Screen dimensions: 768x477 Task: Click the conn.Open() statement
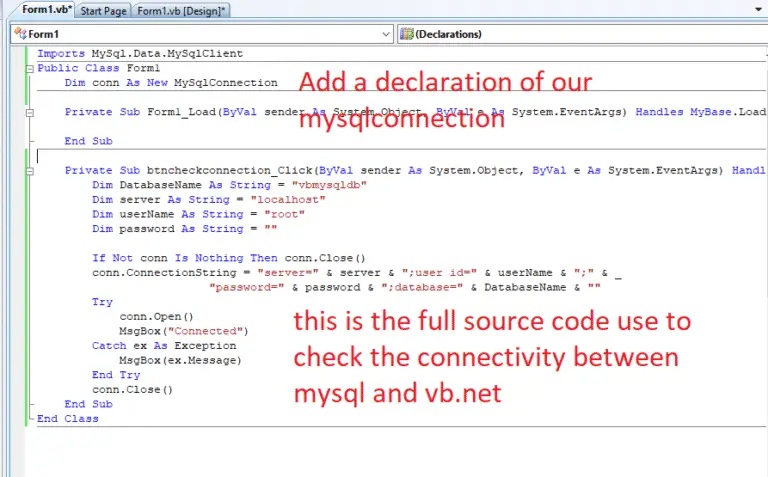click(156, 316)
